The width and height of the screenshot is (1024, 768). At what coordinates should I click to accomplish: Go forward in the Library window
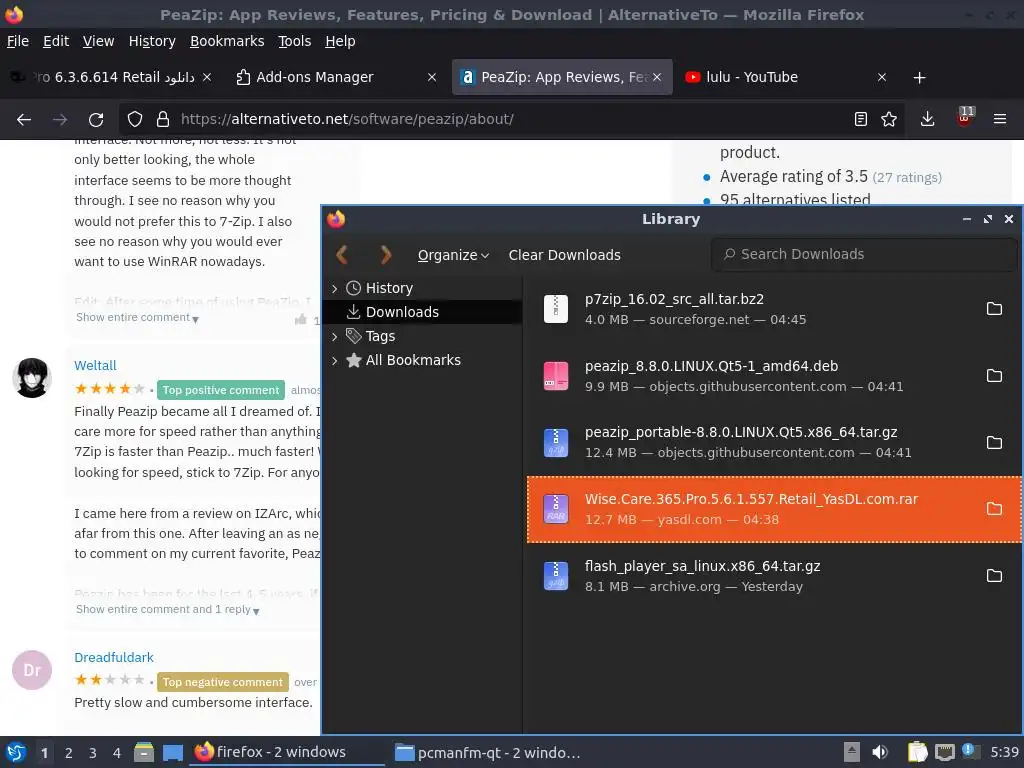point(386,255)
